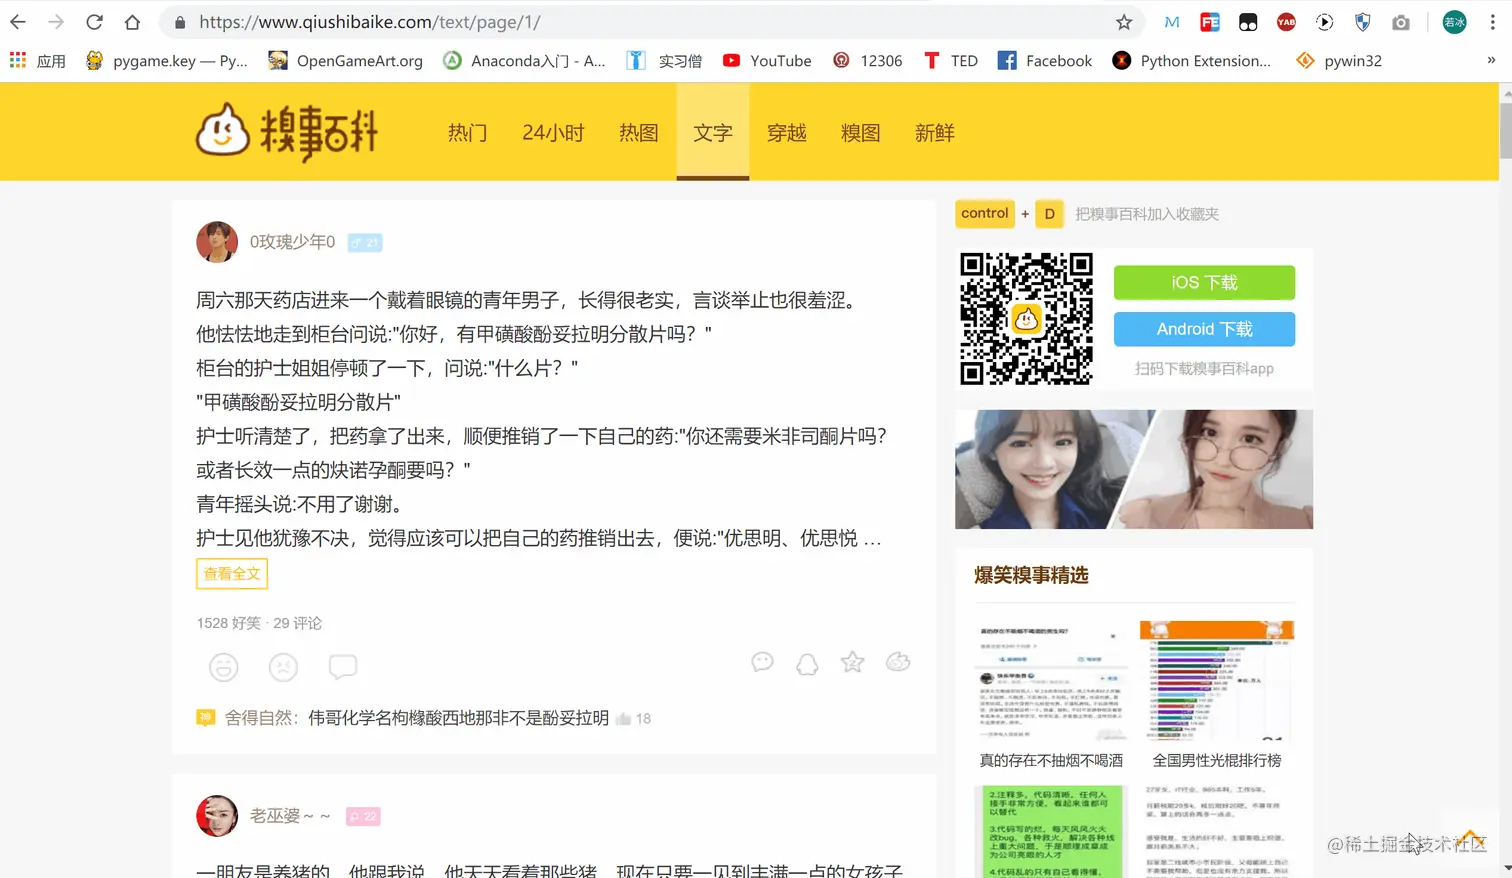Open Chrome's three-dot menu

click(x=1492, y=21)
